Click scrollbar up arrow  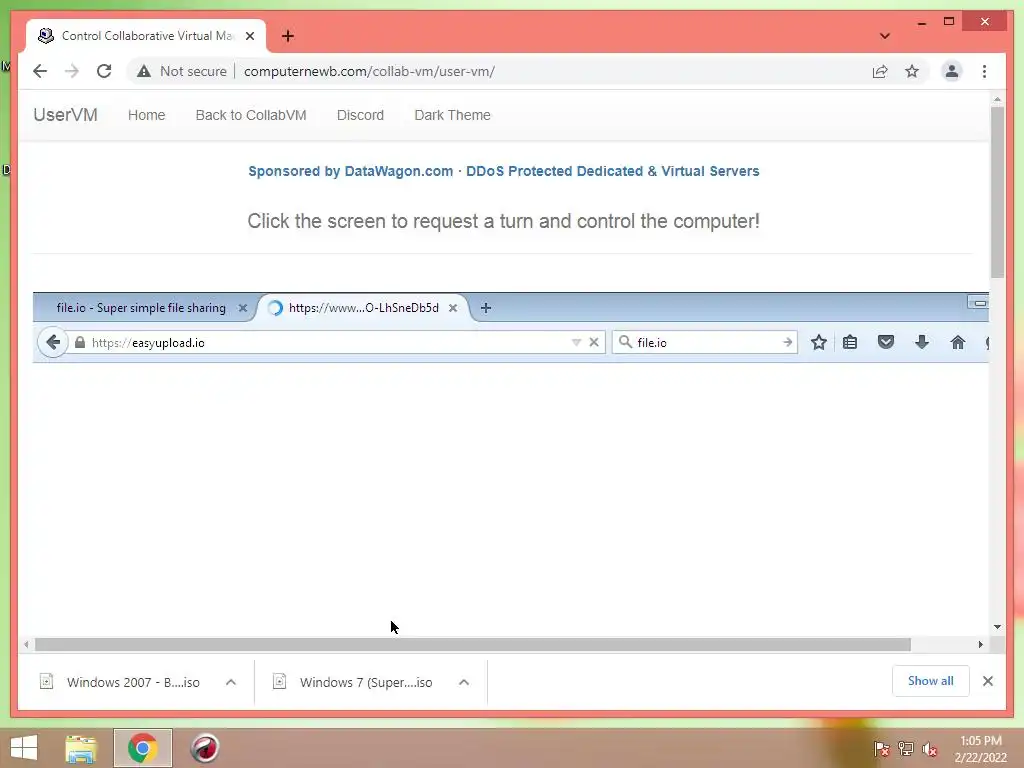(x=997, y=99)
